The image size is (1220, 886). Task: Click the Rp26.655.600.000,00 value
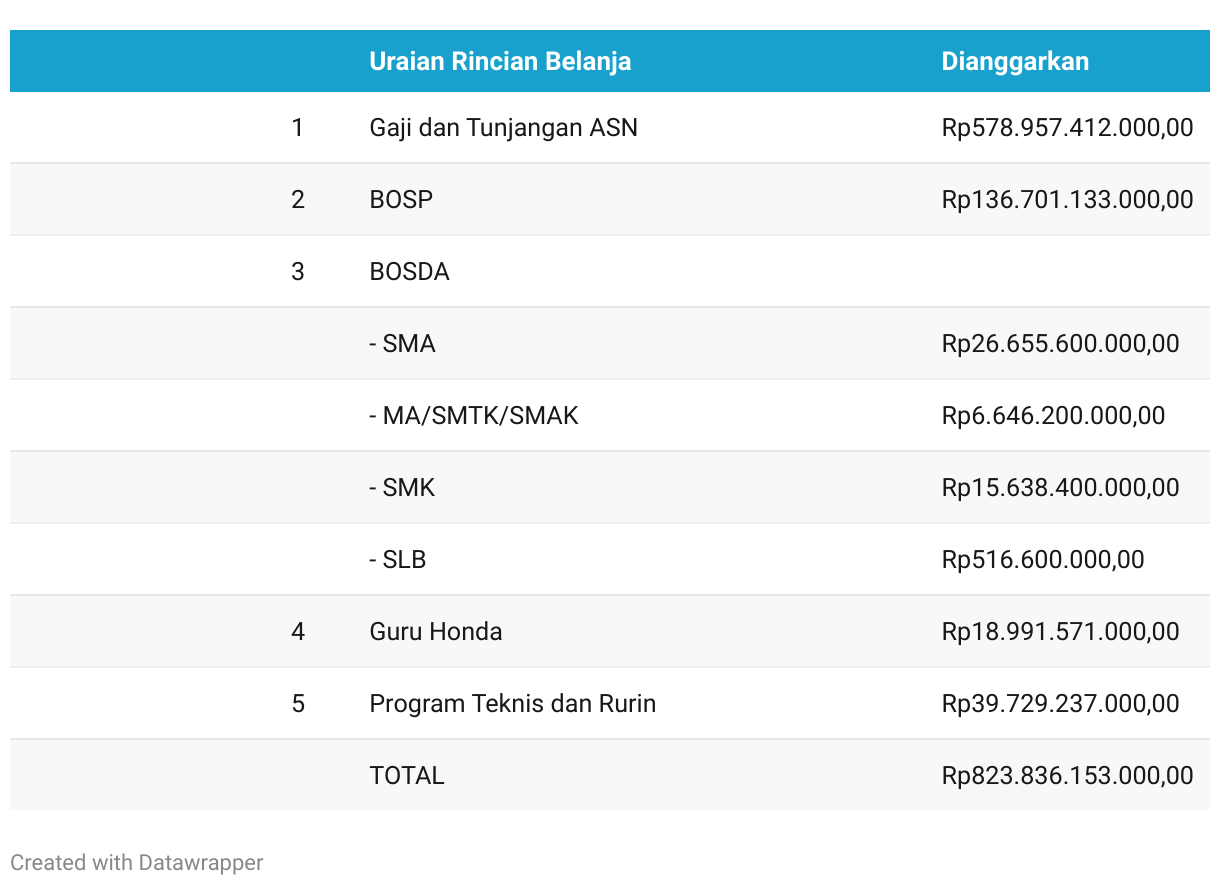coord(1060,344)
